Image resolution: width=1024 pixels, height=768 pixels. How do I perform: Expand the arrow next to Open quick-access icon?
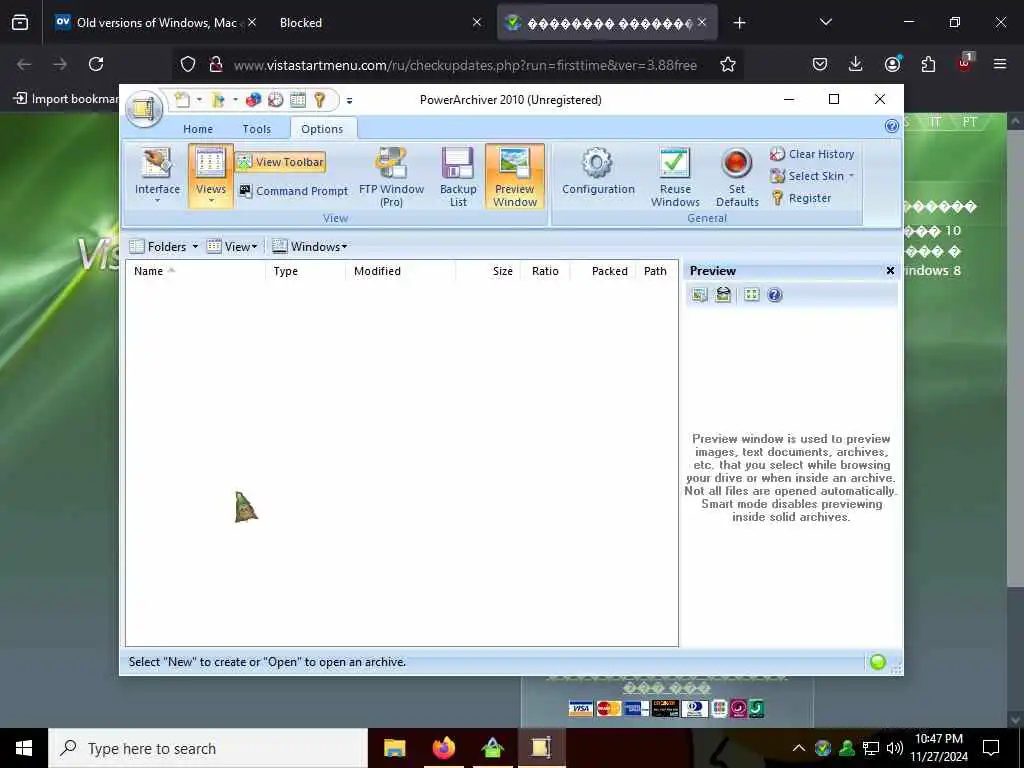(235, 100)
